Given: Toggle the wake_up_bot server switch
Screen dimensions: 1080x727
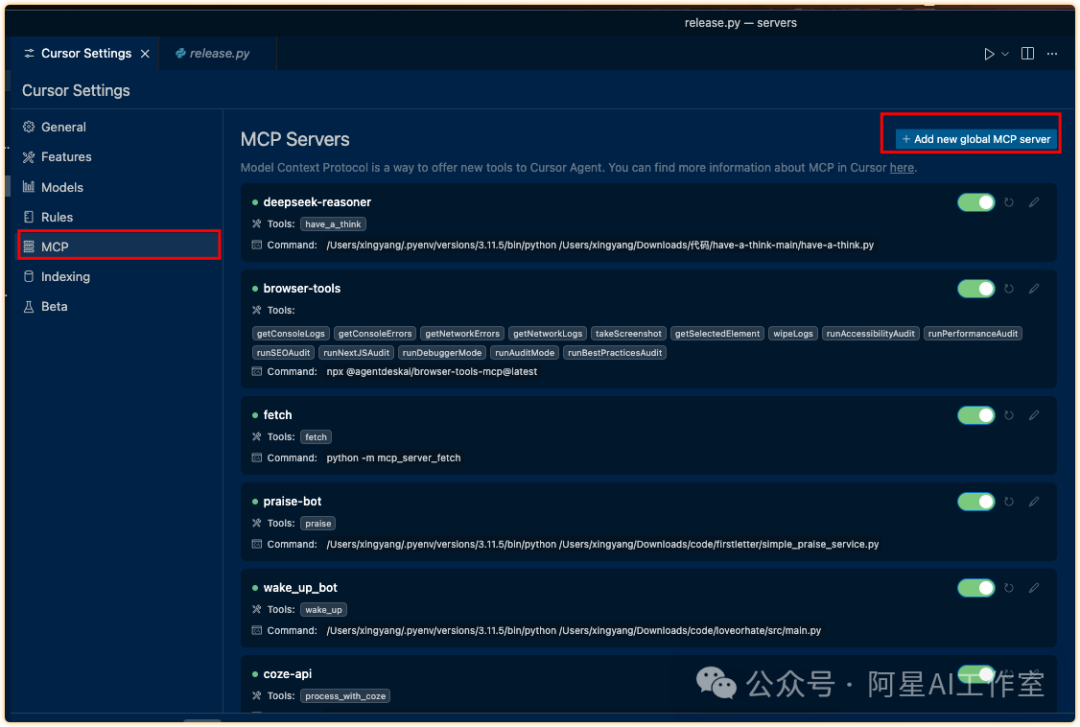Looking at the screenshot, I should coord(975,588).
